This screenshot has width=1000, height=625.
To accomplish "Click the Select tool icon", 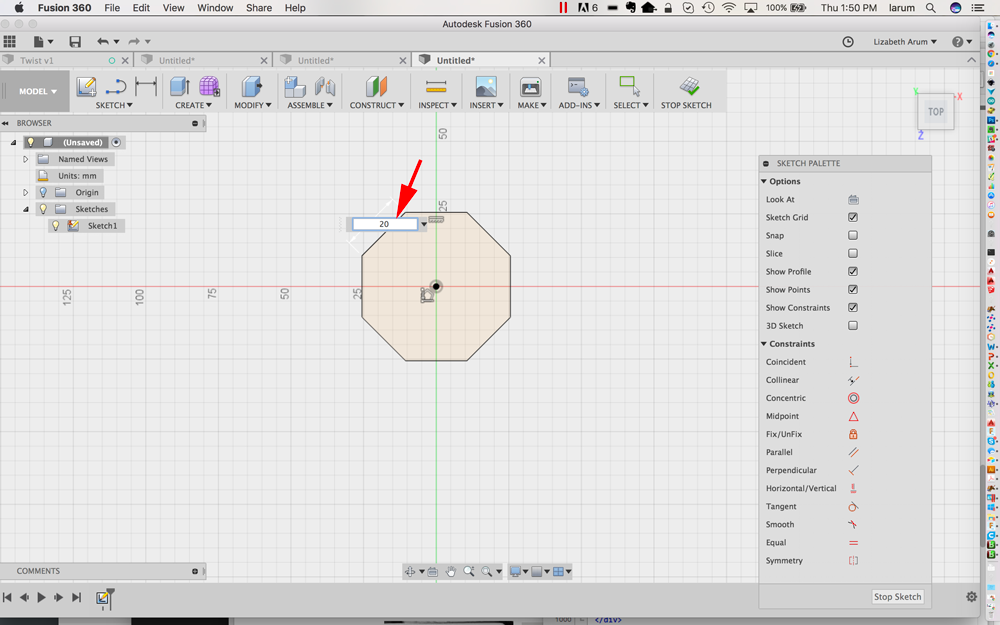I will pos(630,86).
